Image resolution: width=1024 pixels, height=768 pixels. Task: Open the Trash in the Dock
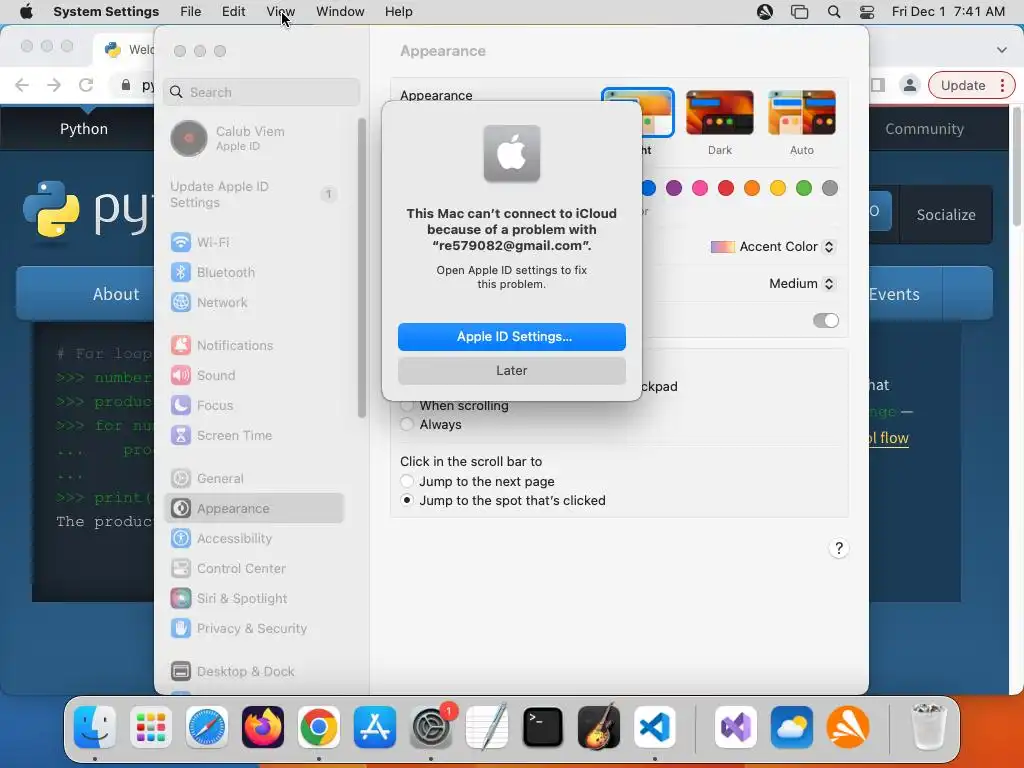point(929,727)
